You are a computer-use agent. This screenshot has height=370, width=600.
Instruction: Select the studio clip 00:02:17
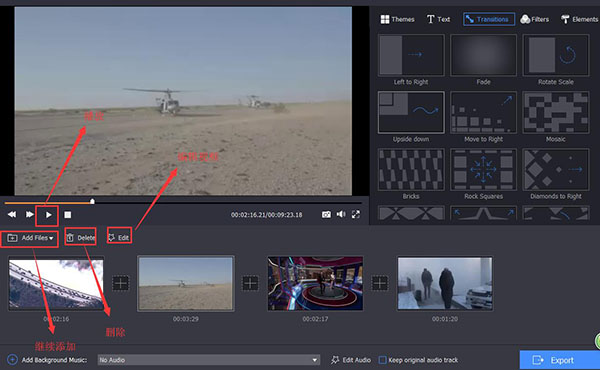pyautogui.click(x=315, y=284)
